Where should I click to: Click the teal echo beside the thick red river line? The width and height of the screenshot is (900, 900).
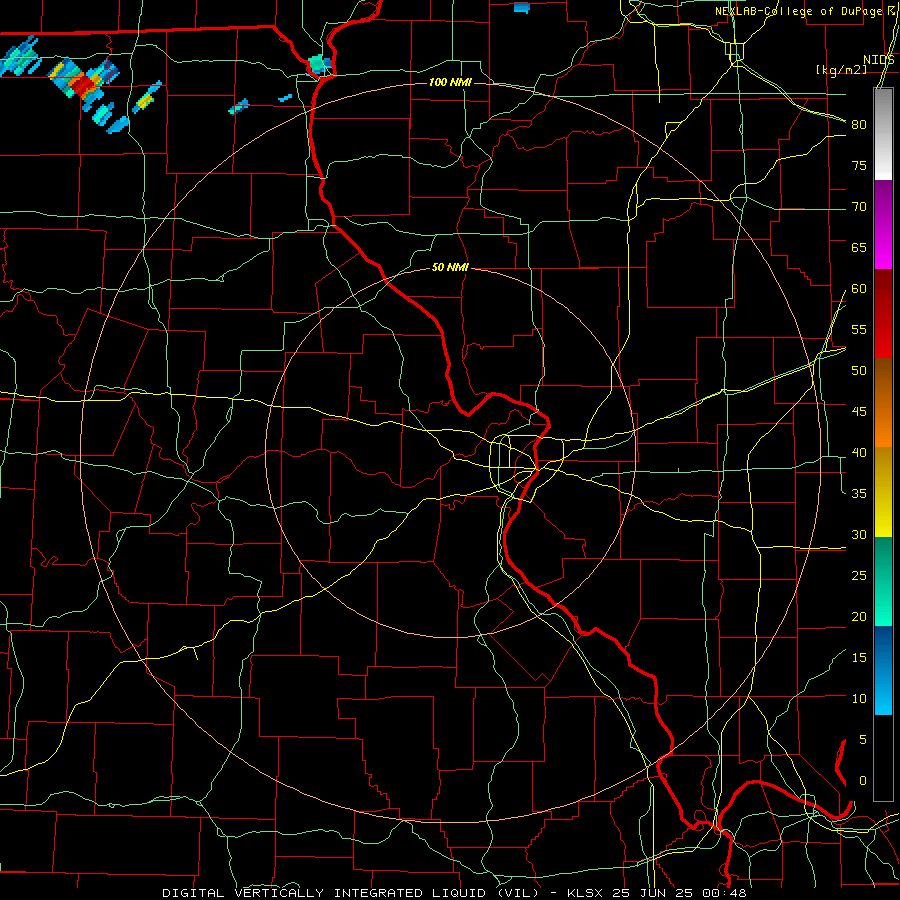317,64
